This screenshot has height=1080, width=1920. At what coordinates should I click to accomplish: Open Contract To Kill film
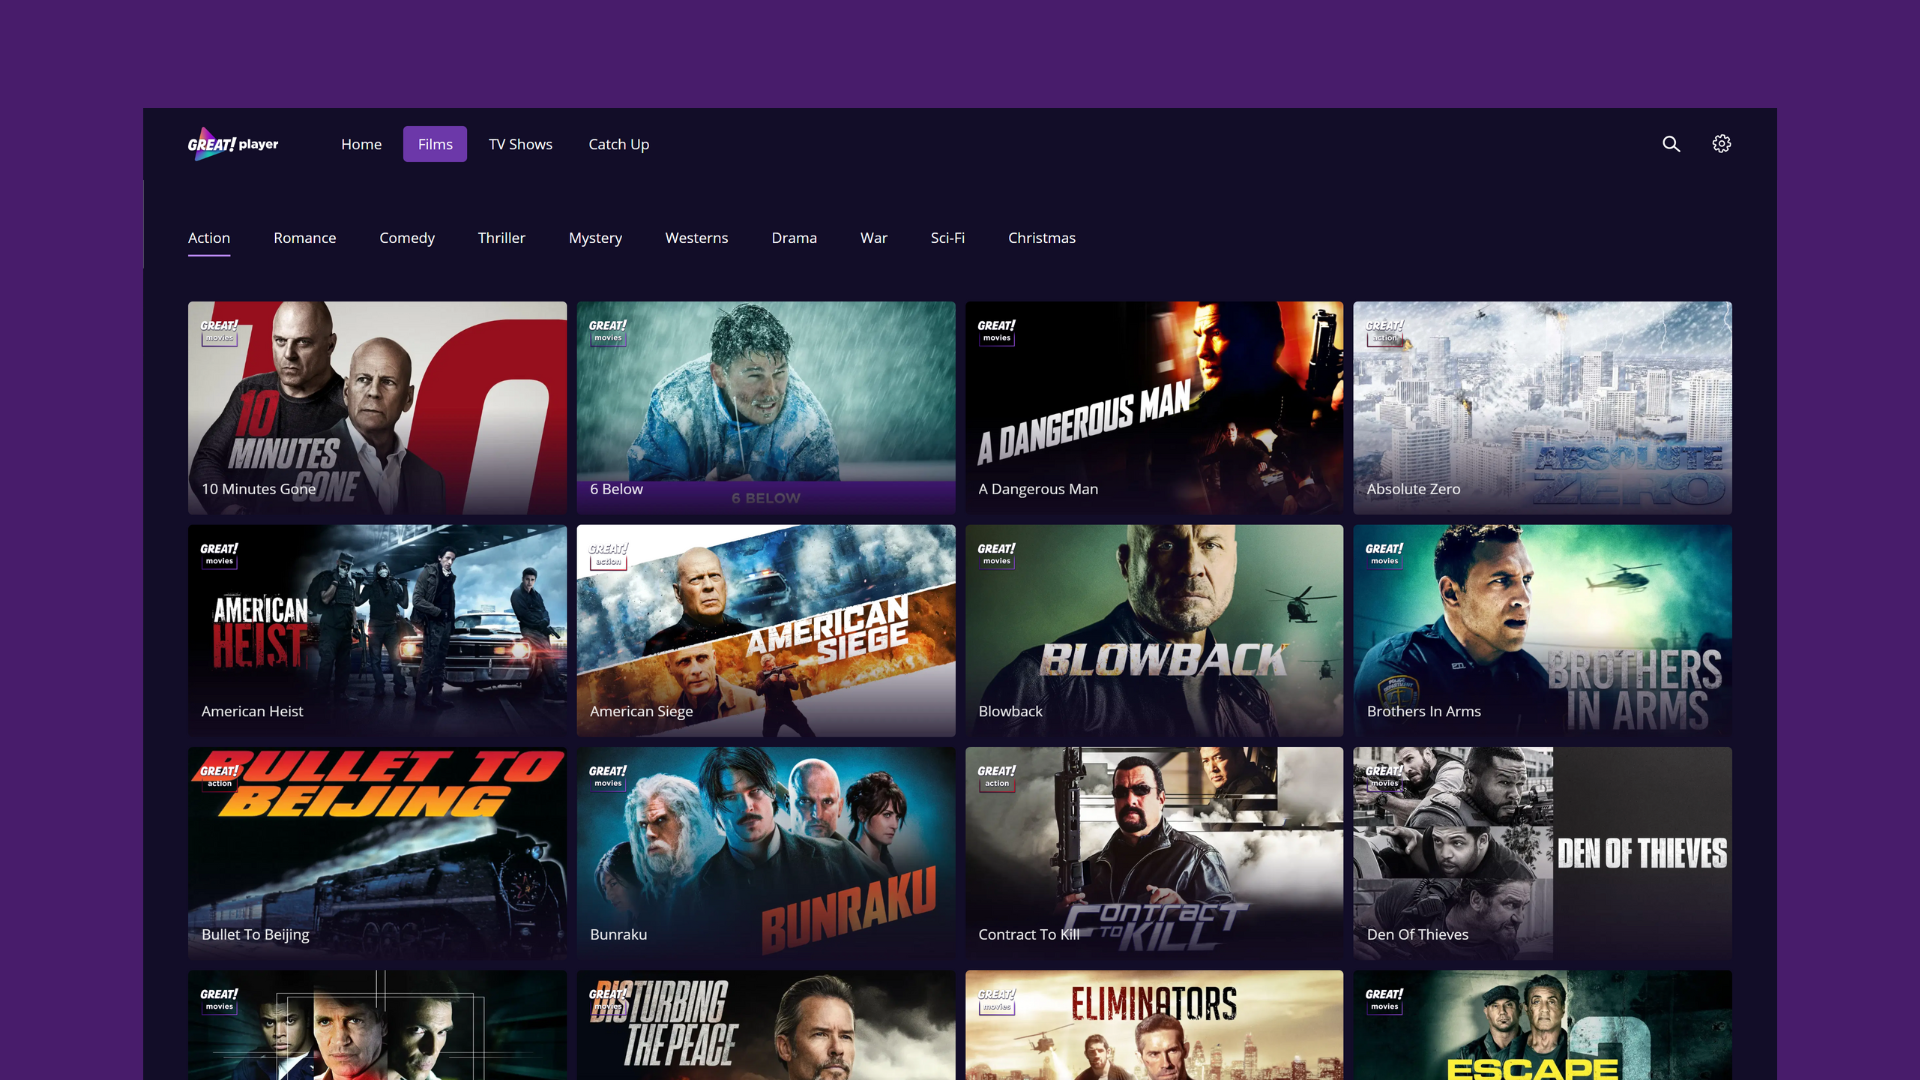[x=1154, y=853]
